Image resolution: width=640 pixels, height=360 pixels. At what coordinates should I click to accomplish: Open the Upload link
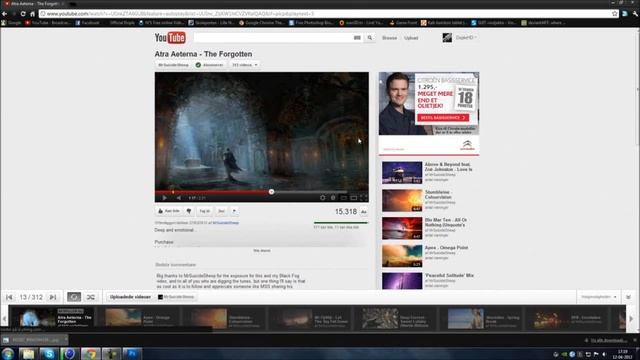click(411, 38)
